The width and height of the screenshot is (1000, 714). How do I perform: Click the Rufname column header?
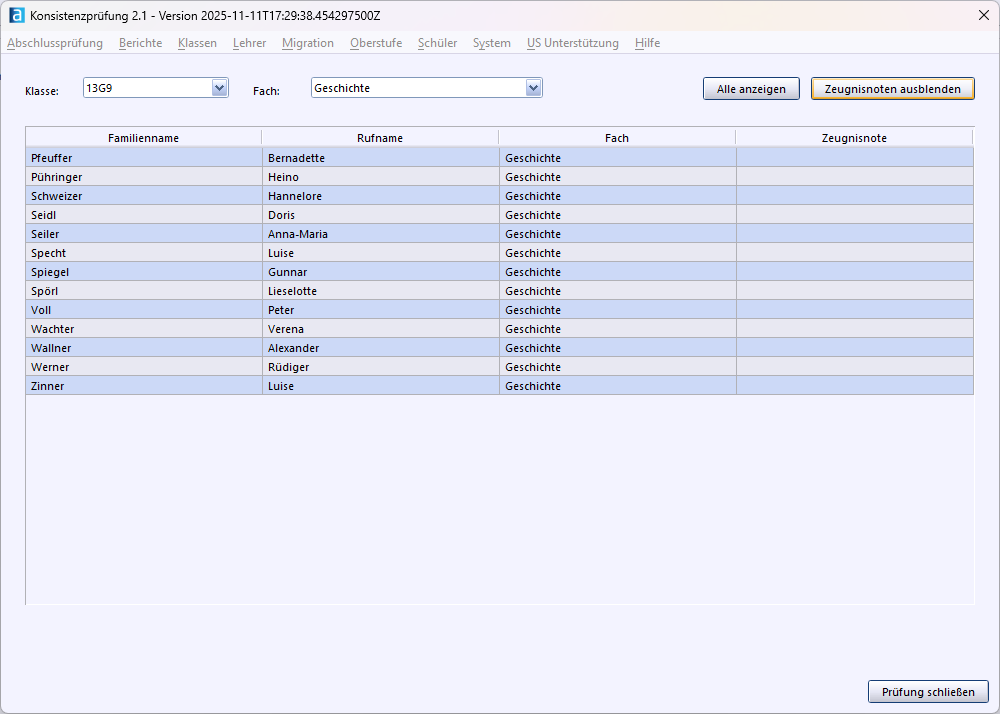[380, 138]
